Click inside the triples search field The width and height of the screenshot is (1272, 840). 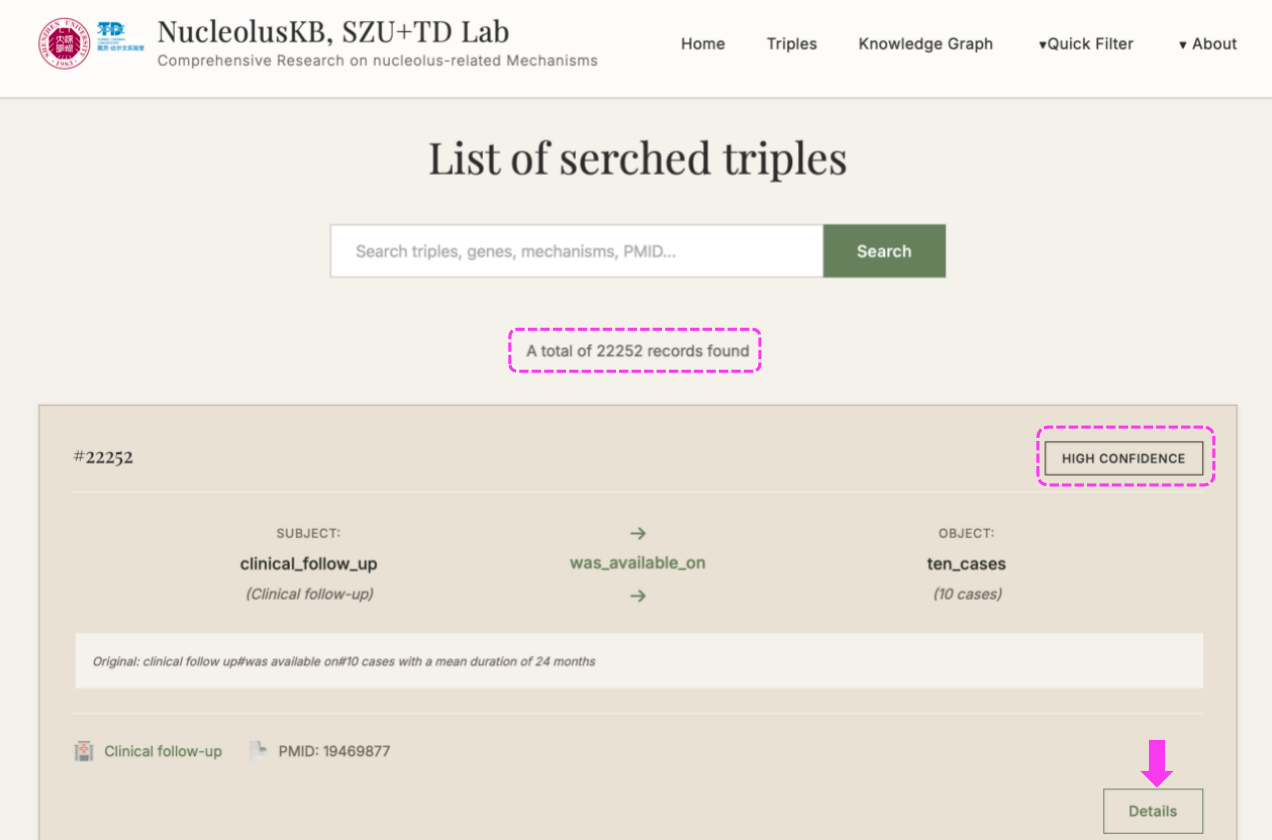576,251
